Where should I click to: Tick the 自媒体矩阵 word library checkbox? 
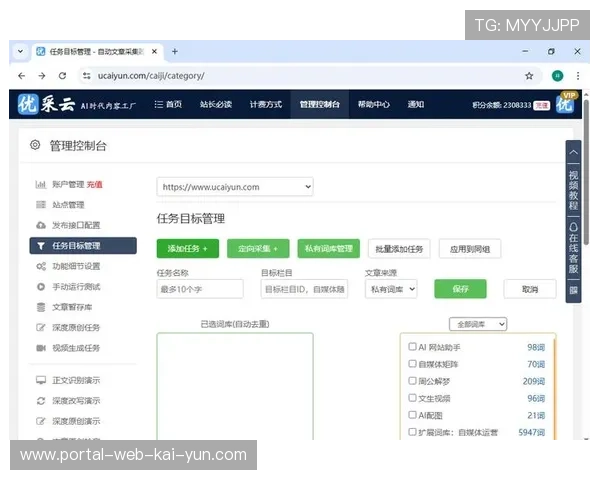point(412,364)
